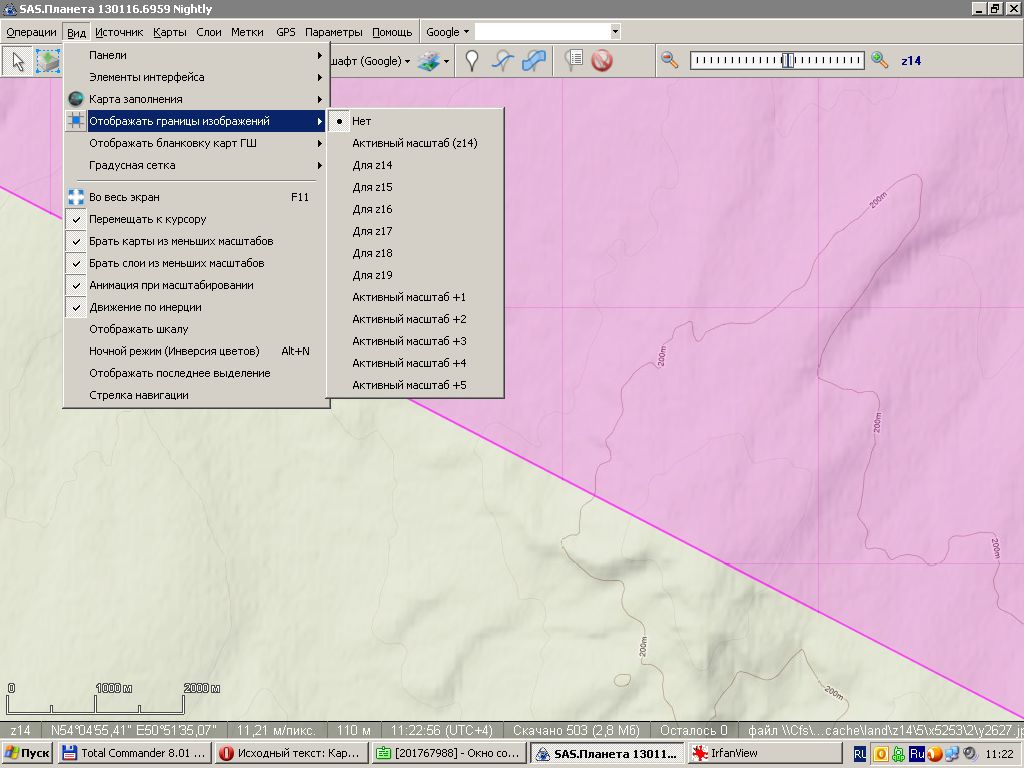Click the zoom in magnifier icon

[879, 60]
